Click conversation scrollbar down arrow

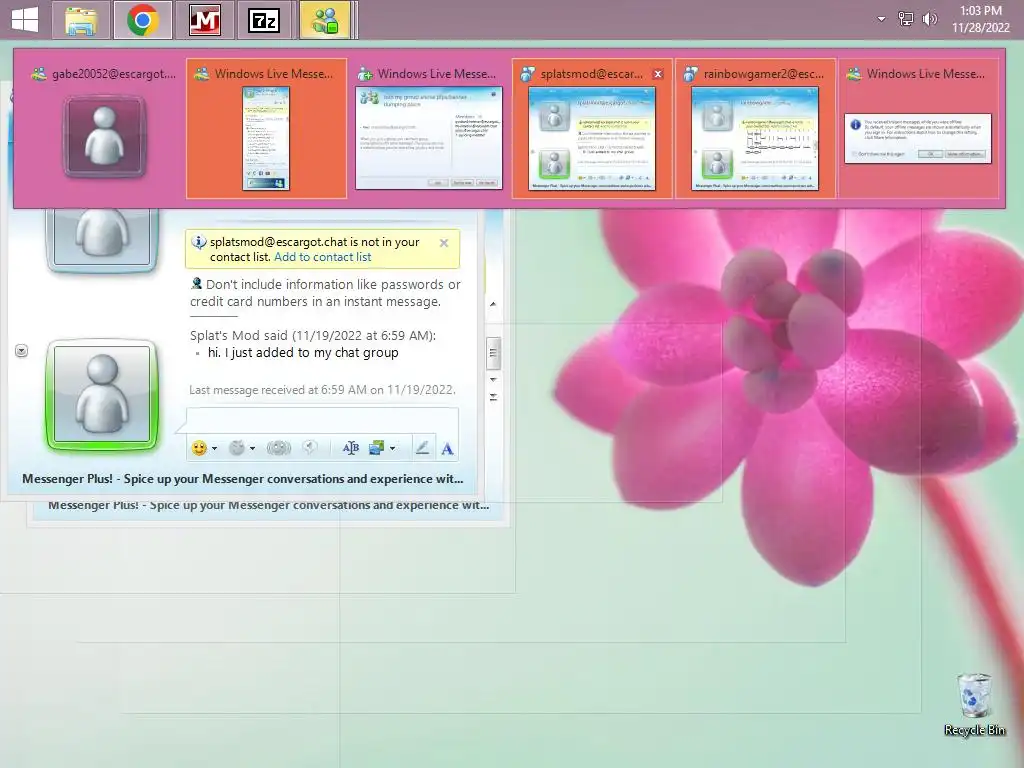pos(494,379)
